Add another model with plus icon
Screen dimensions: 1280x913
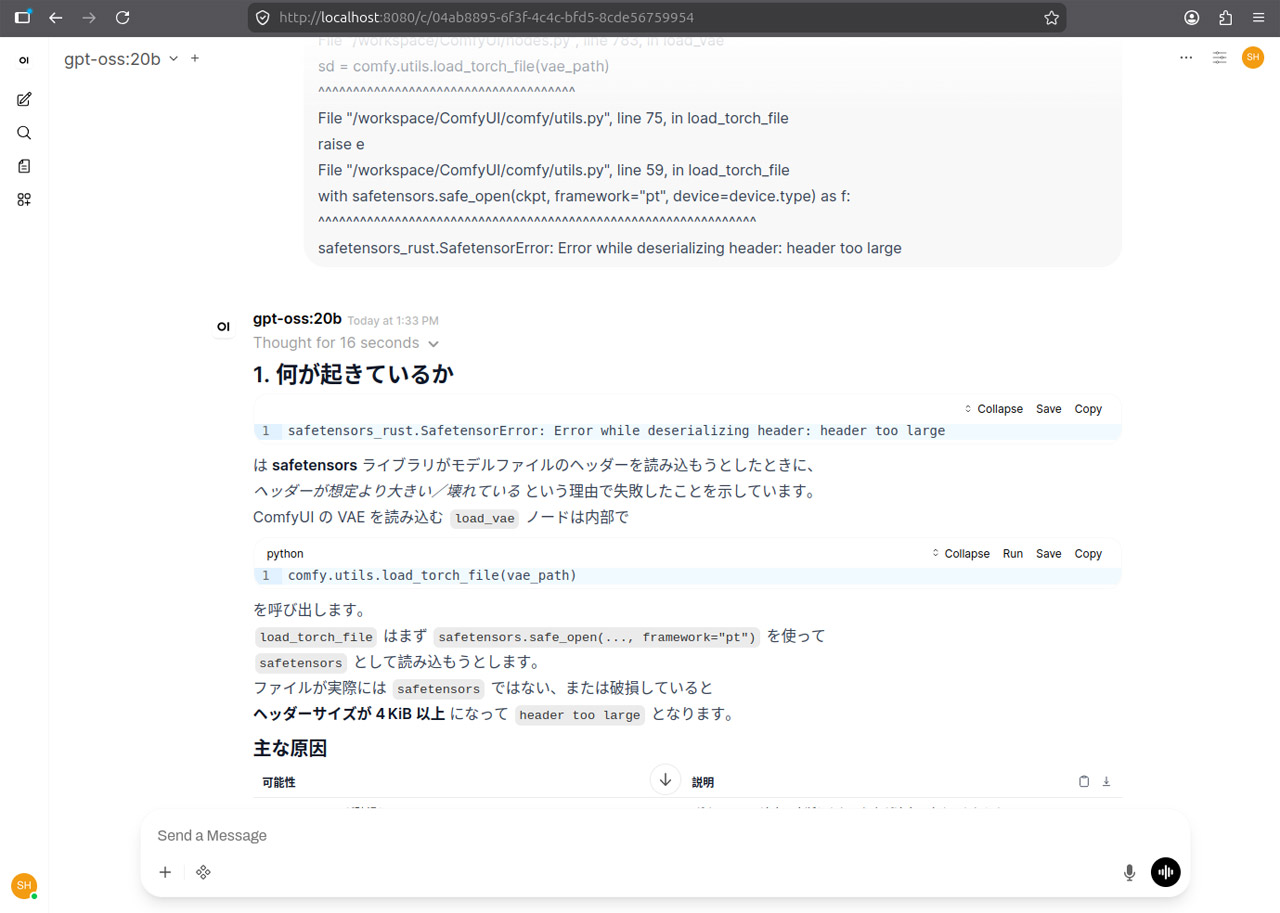tap(195, 58)
